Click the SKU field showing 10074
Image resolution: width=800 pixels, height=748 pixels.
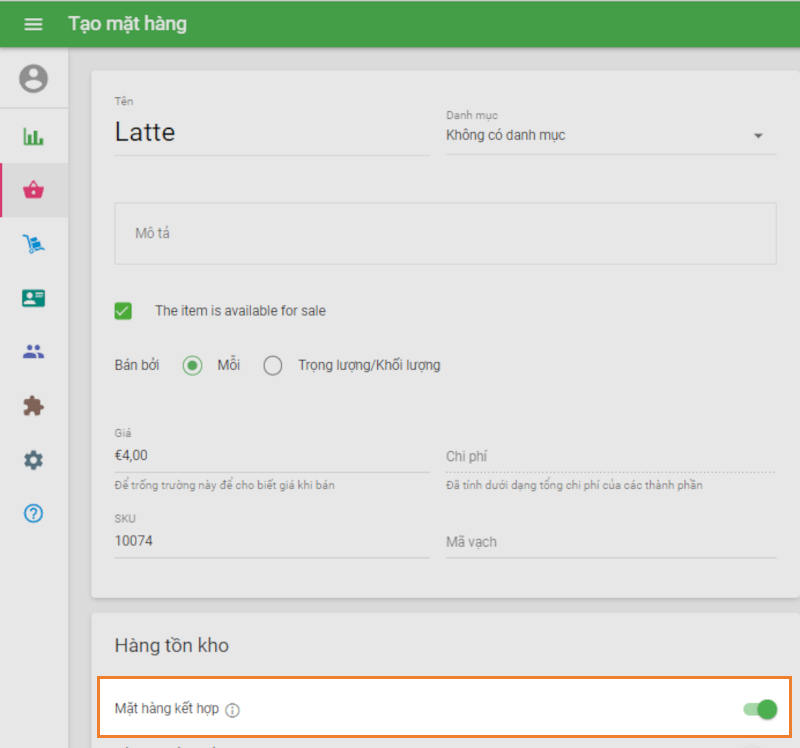pyautogui.click(x=272, y=541)
